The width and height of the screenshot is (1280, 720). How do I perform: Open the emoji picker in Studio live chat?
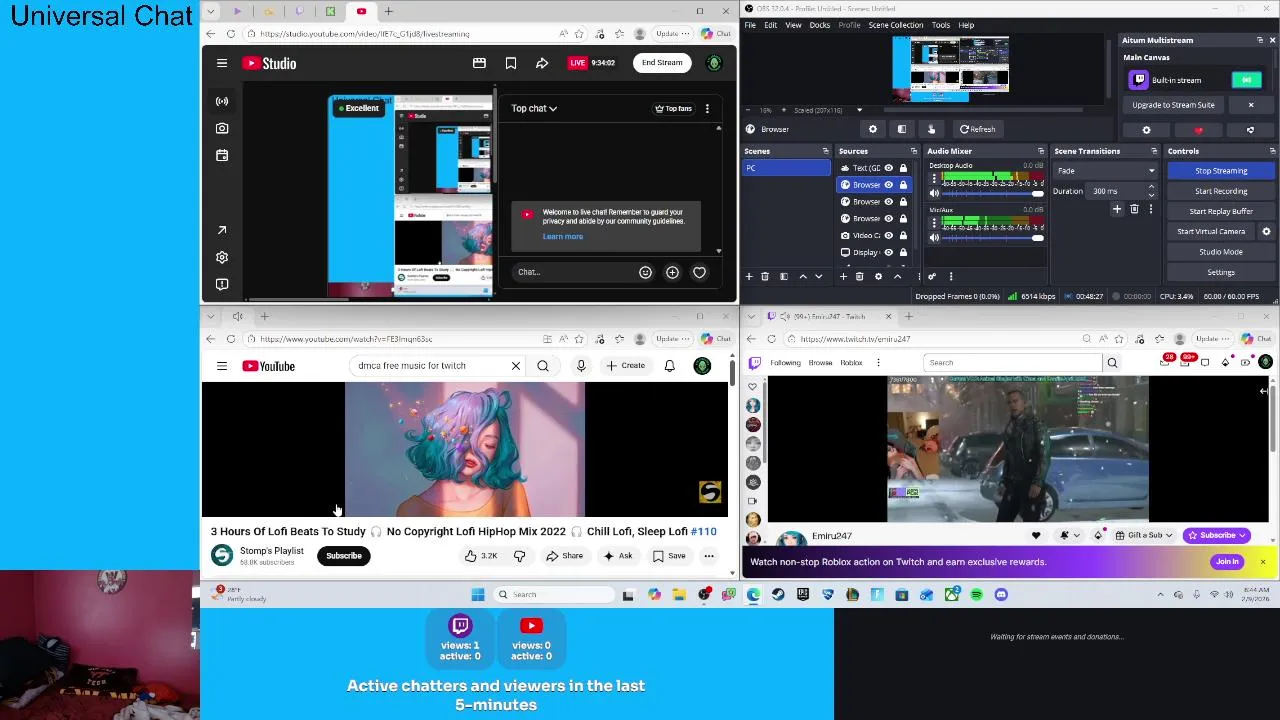(x=645, y=272)
